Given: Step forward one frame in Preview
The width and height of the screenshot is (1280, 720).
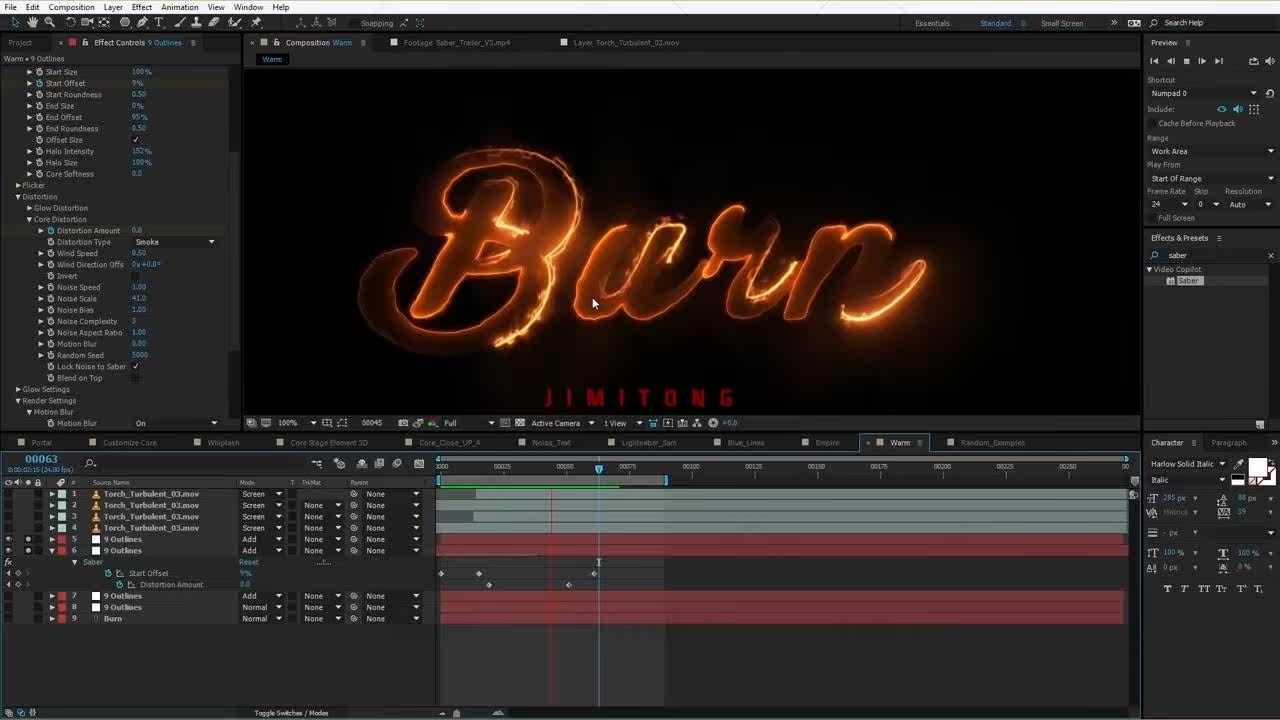Looking at the screenshot, I should click(1203, 61).
